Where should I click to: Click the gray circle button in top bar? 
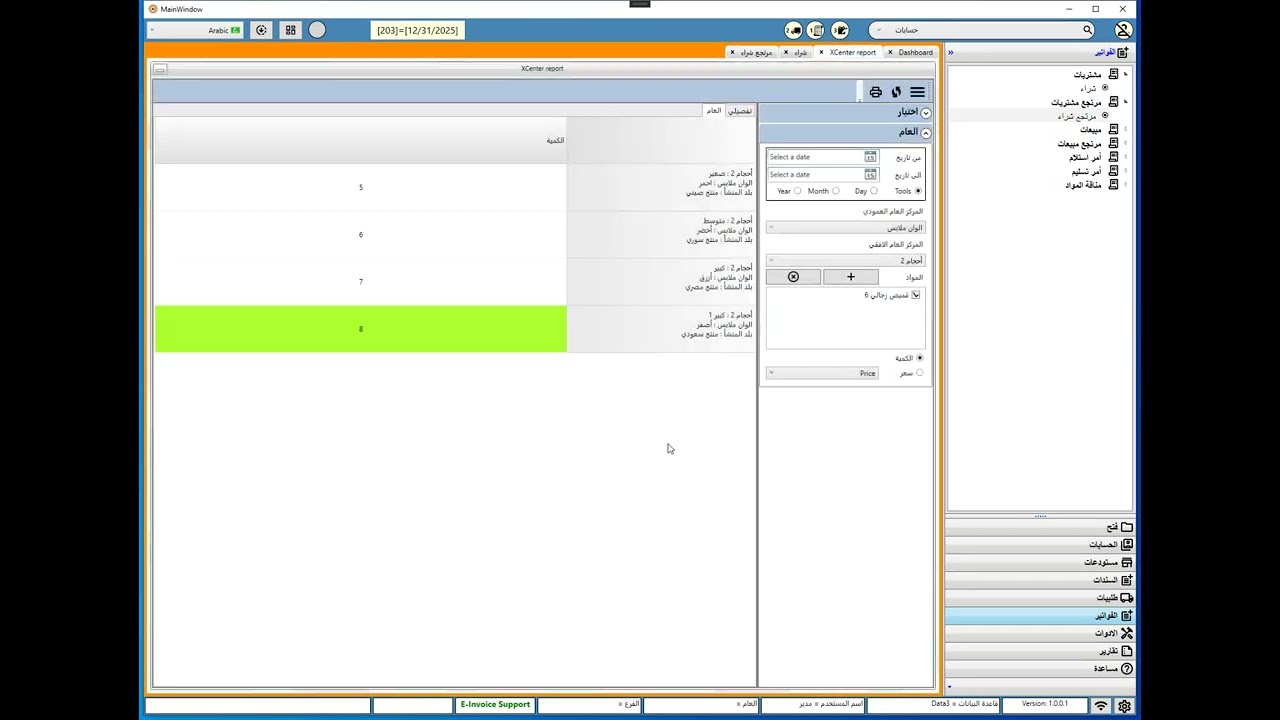(317, 30)
